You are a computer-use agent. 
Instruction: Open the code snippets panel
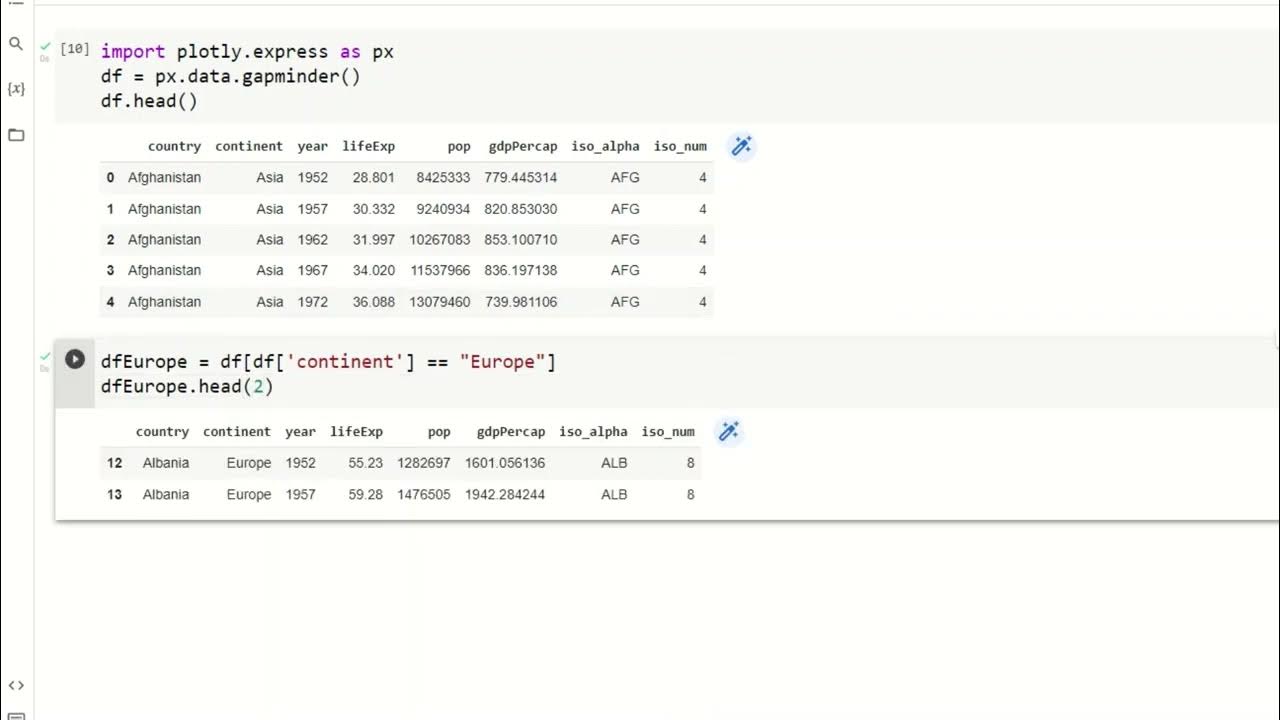coord(15,686)
